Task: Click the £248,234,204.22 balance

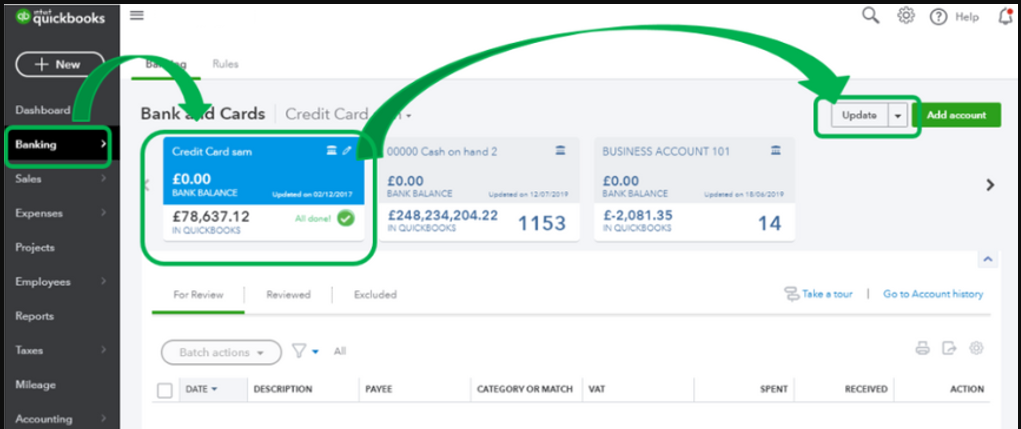Action: (443, 215)
